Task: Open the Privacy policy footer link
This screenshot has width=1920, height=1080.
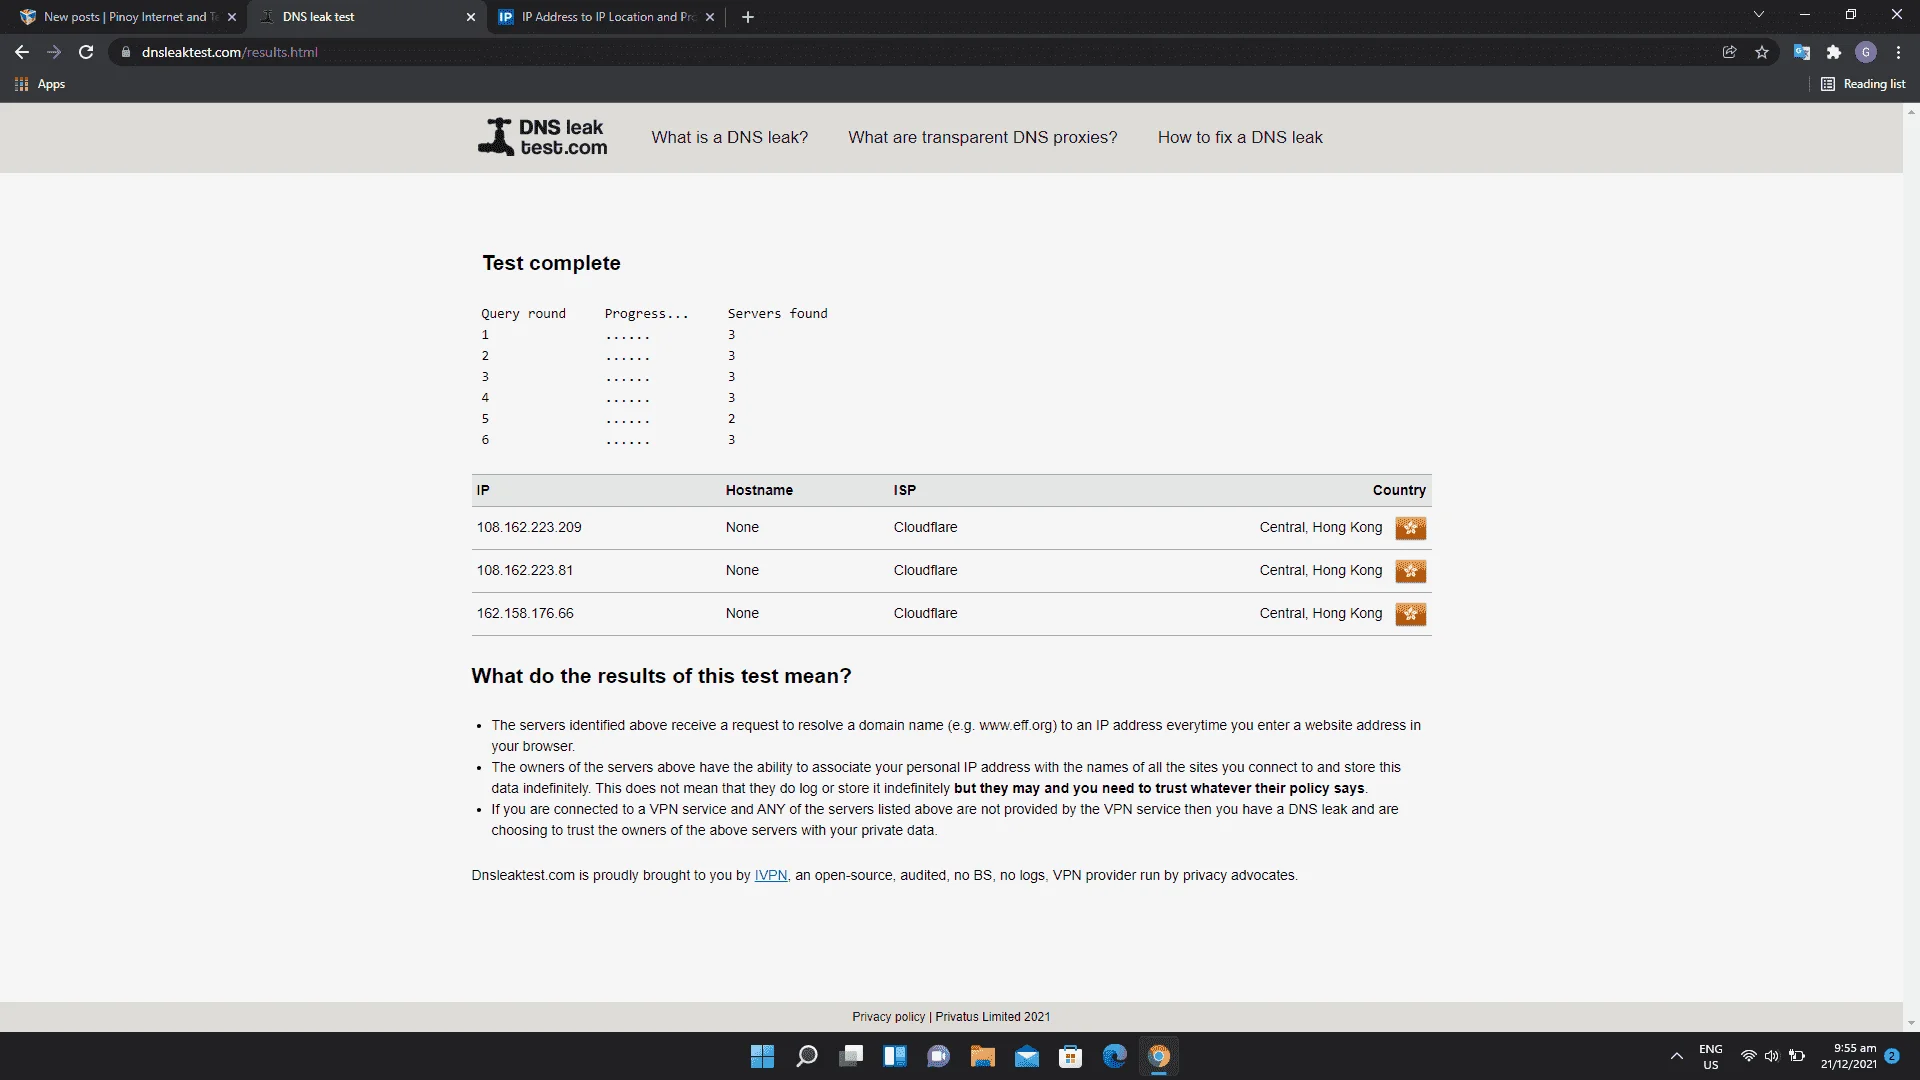Action: point(888,1017)
